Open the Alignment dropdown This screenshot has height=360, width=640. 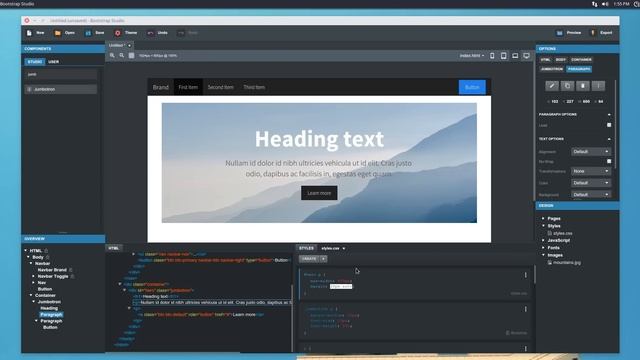pos(591,151)
